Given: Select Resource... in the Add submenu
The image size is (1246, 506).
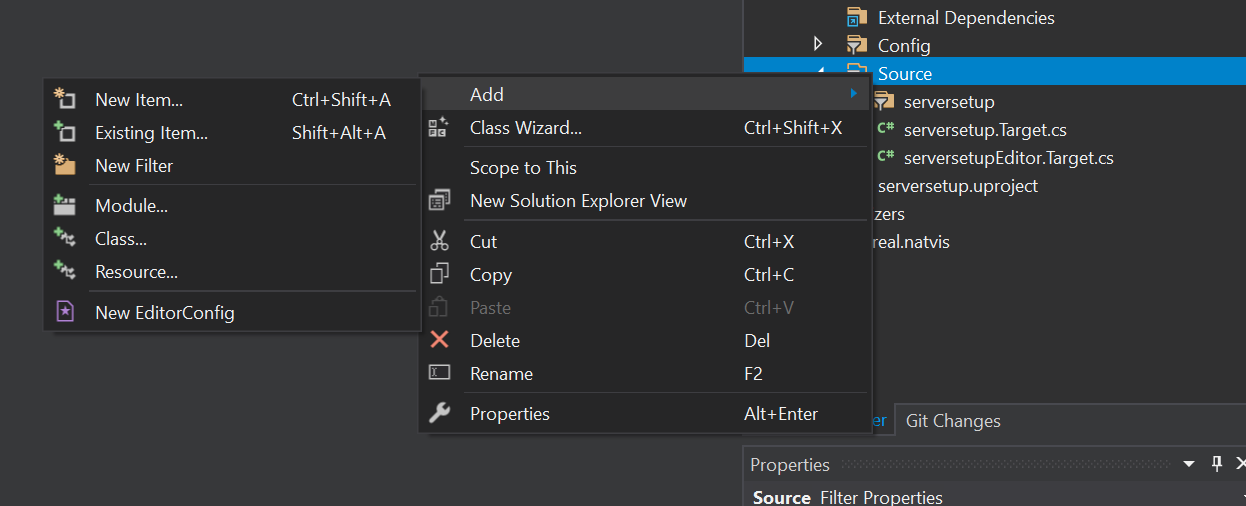Looking at the screenshot, I should [x=136, y=272].
